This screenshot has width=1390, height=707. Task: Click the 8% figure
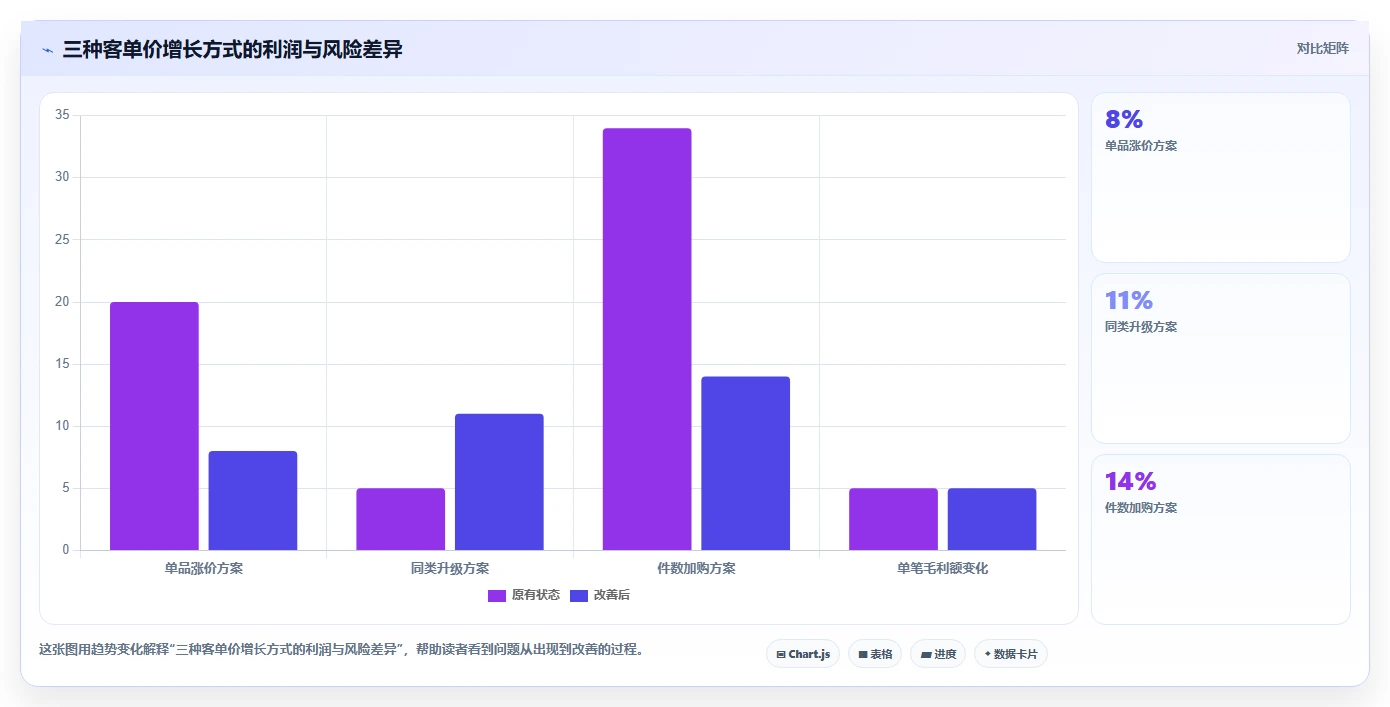pos(1124,120)
